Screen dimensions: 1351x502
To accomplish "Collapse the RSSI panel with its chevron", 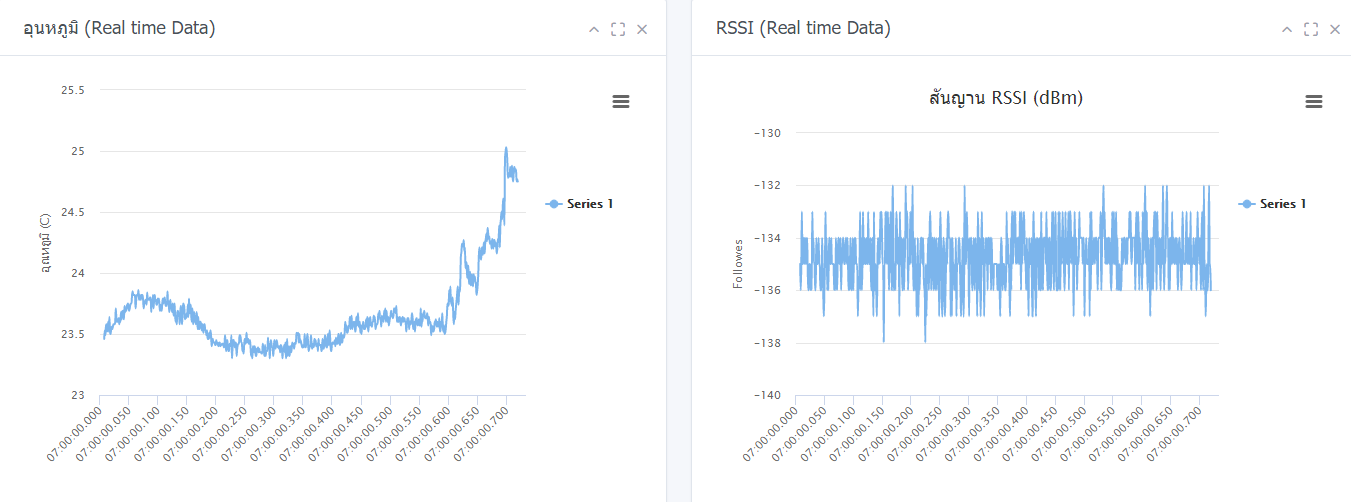I will coord(1287,30).
